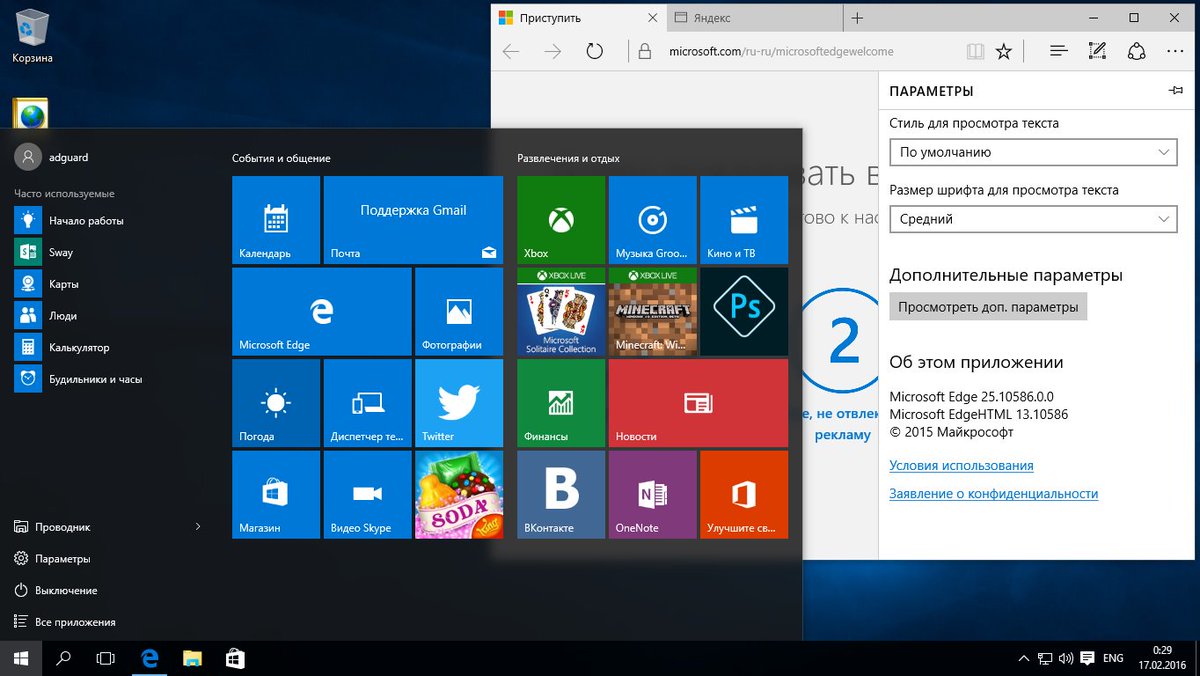Open the News tile (Новости)
Screen dimensions: 1200x676
[698, 403]
